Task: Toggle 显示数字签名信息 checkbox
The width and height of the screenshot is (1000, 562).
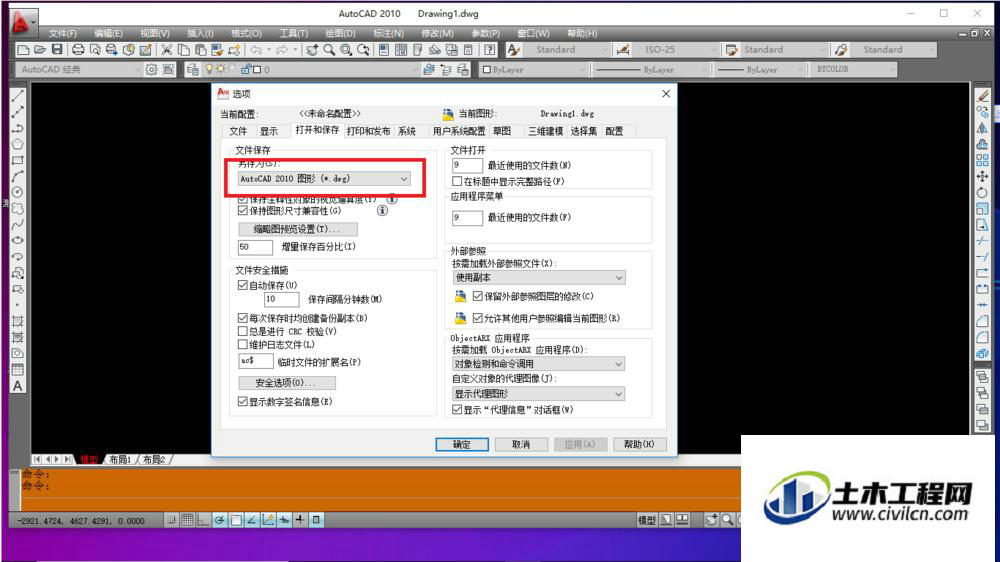Action: pyautogui.click(x=242, y=401)
